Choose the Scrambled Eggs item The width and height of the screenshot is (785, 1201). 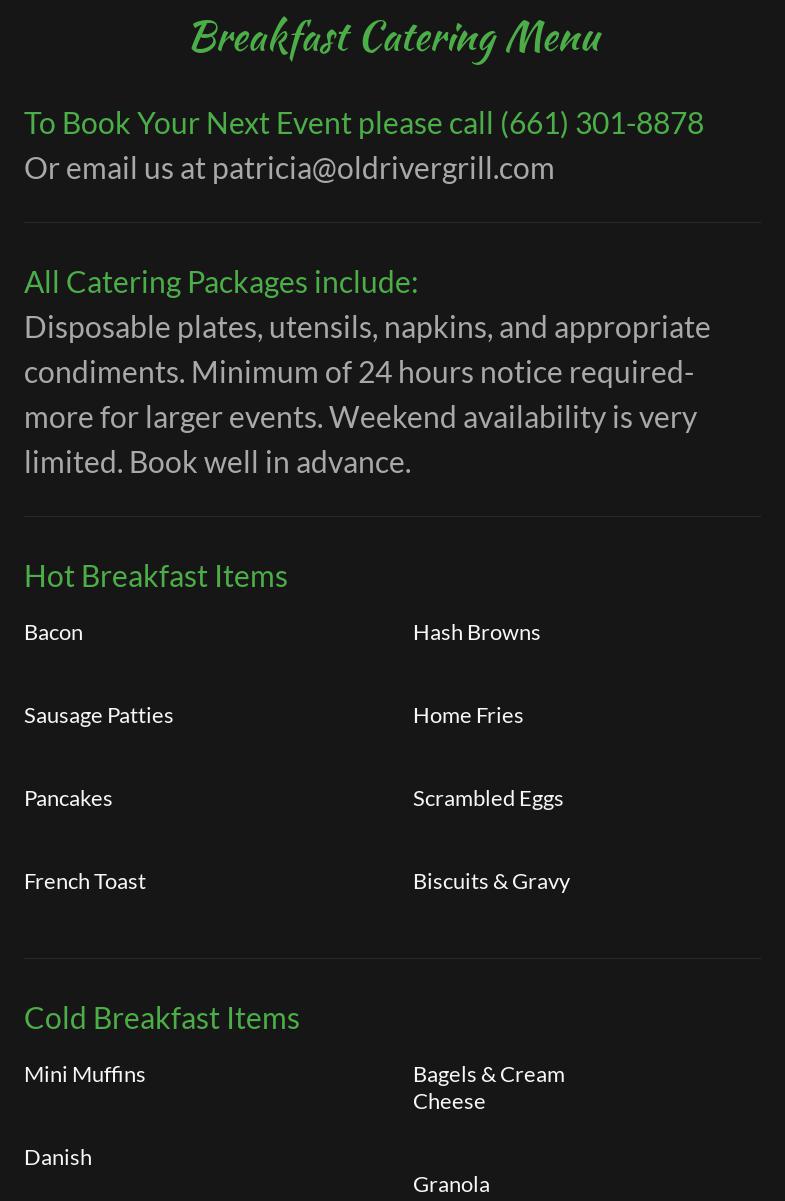click(x=488, y=798)
